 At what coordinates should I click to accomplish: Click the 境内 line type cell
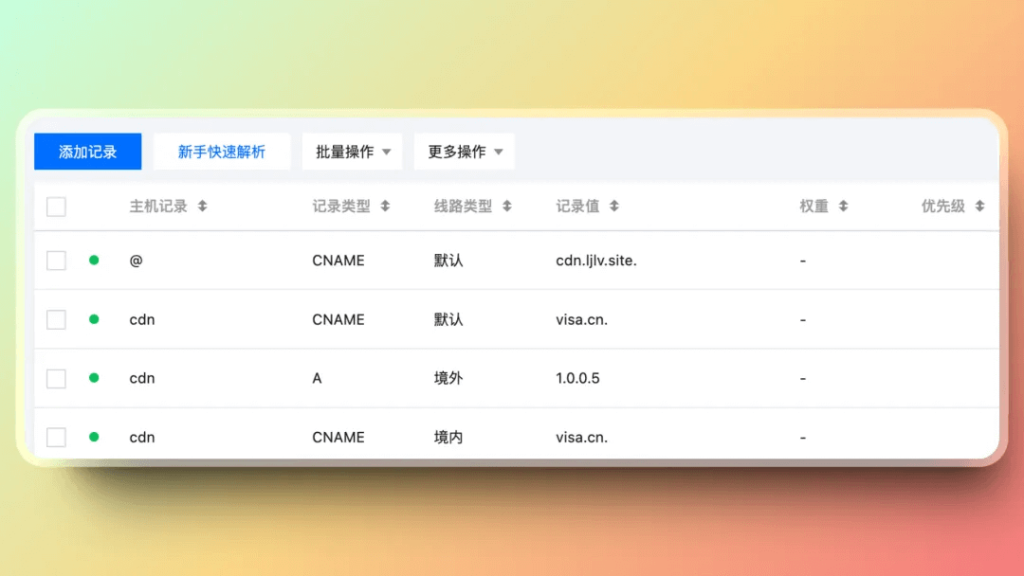(x=449, y=437)
